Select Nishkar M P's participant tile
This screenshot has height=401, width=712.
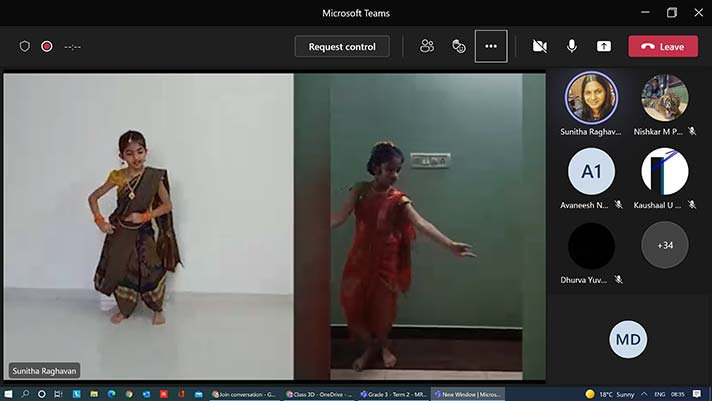point(664,97)
